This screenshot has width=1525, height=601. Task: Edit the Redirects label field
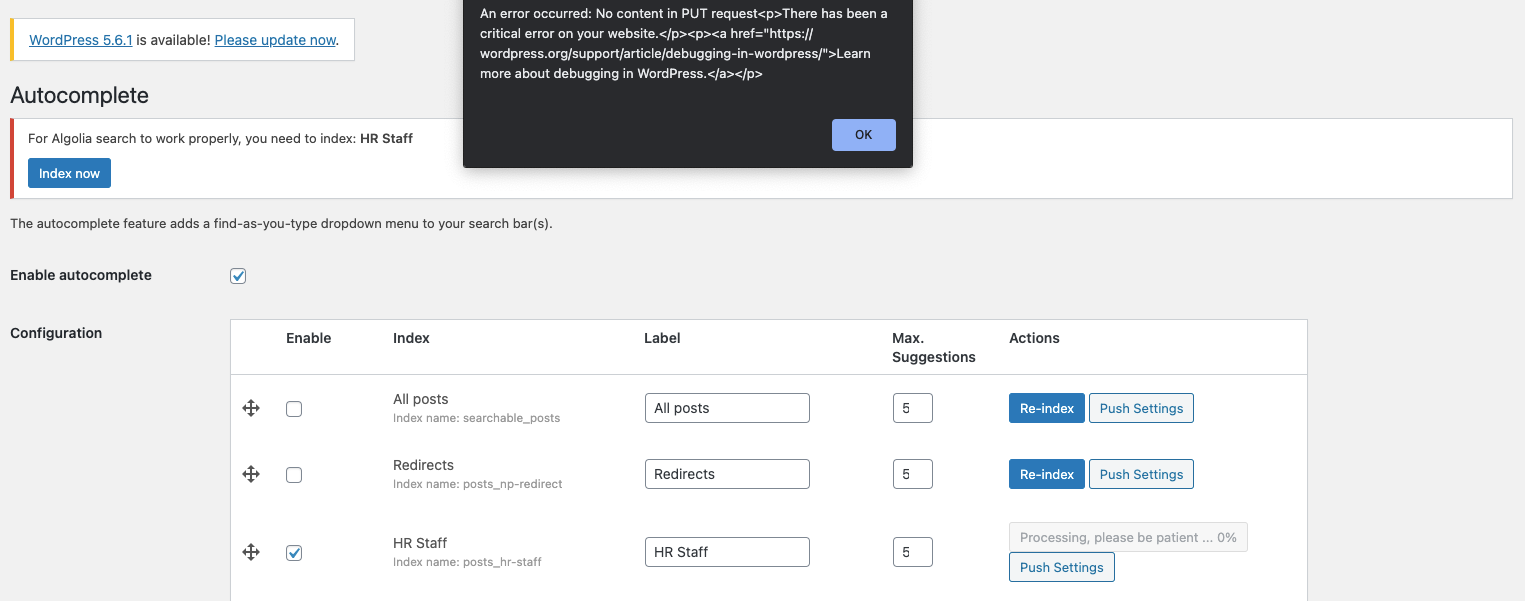pos(727,474)
